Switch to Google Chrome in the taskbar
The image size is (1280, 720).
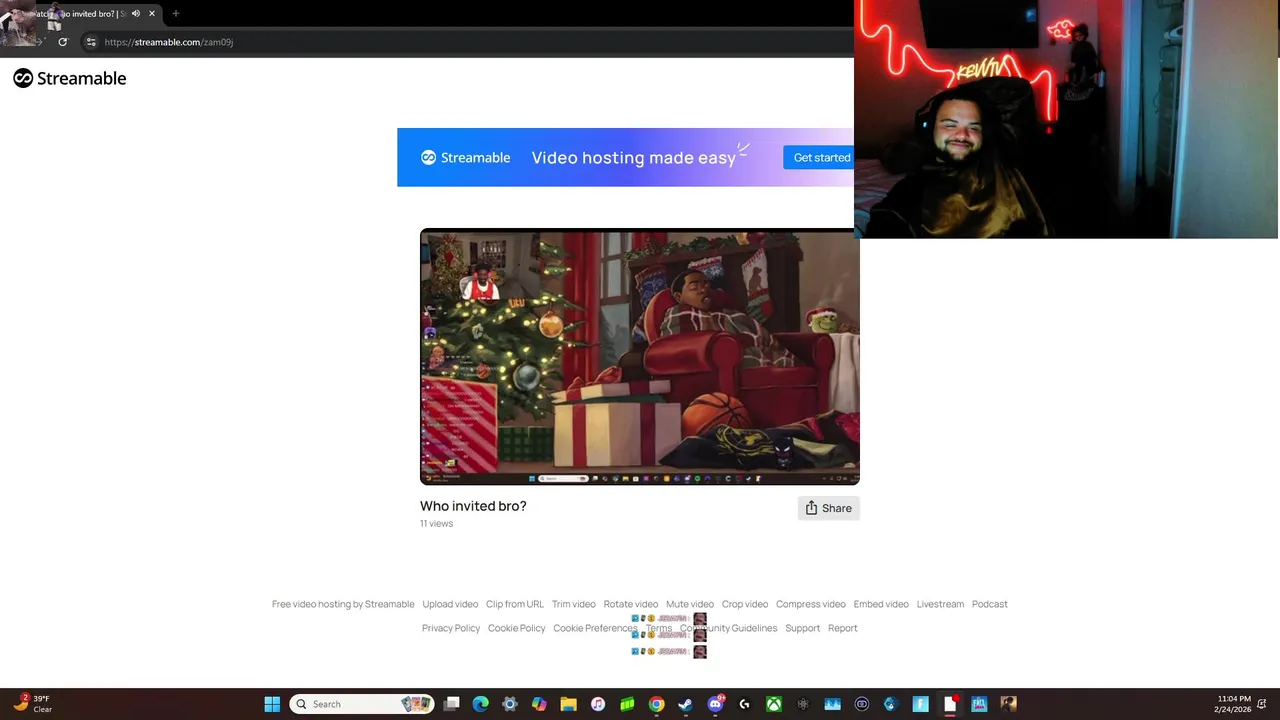tap(656, 704)
